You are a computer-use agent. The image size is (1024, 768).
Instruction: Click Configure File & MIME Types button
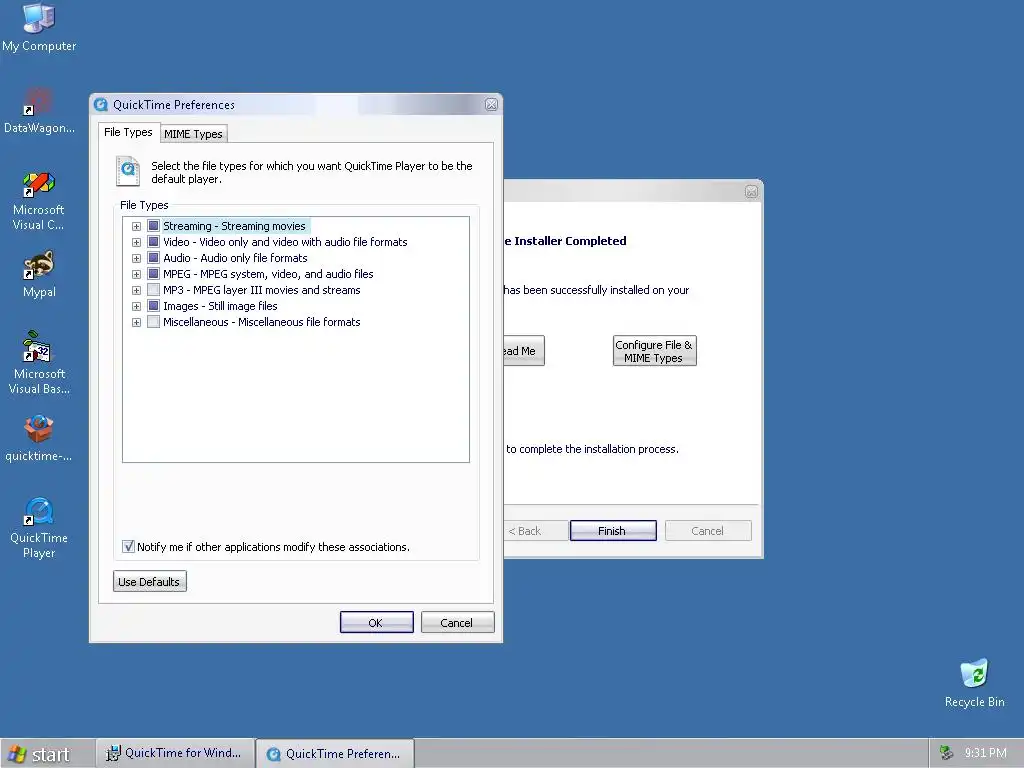(654, 351)
